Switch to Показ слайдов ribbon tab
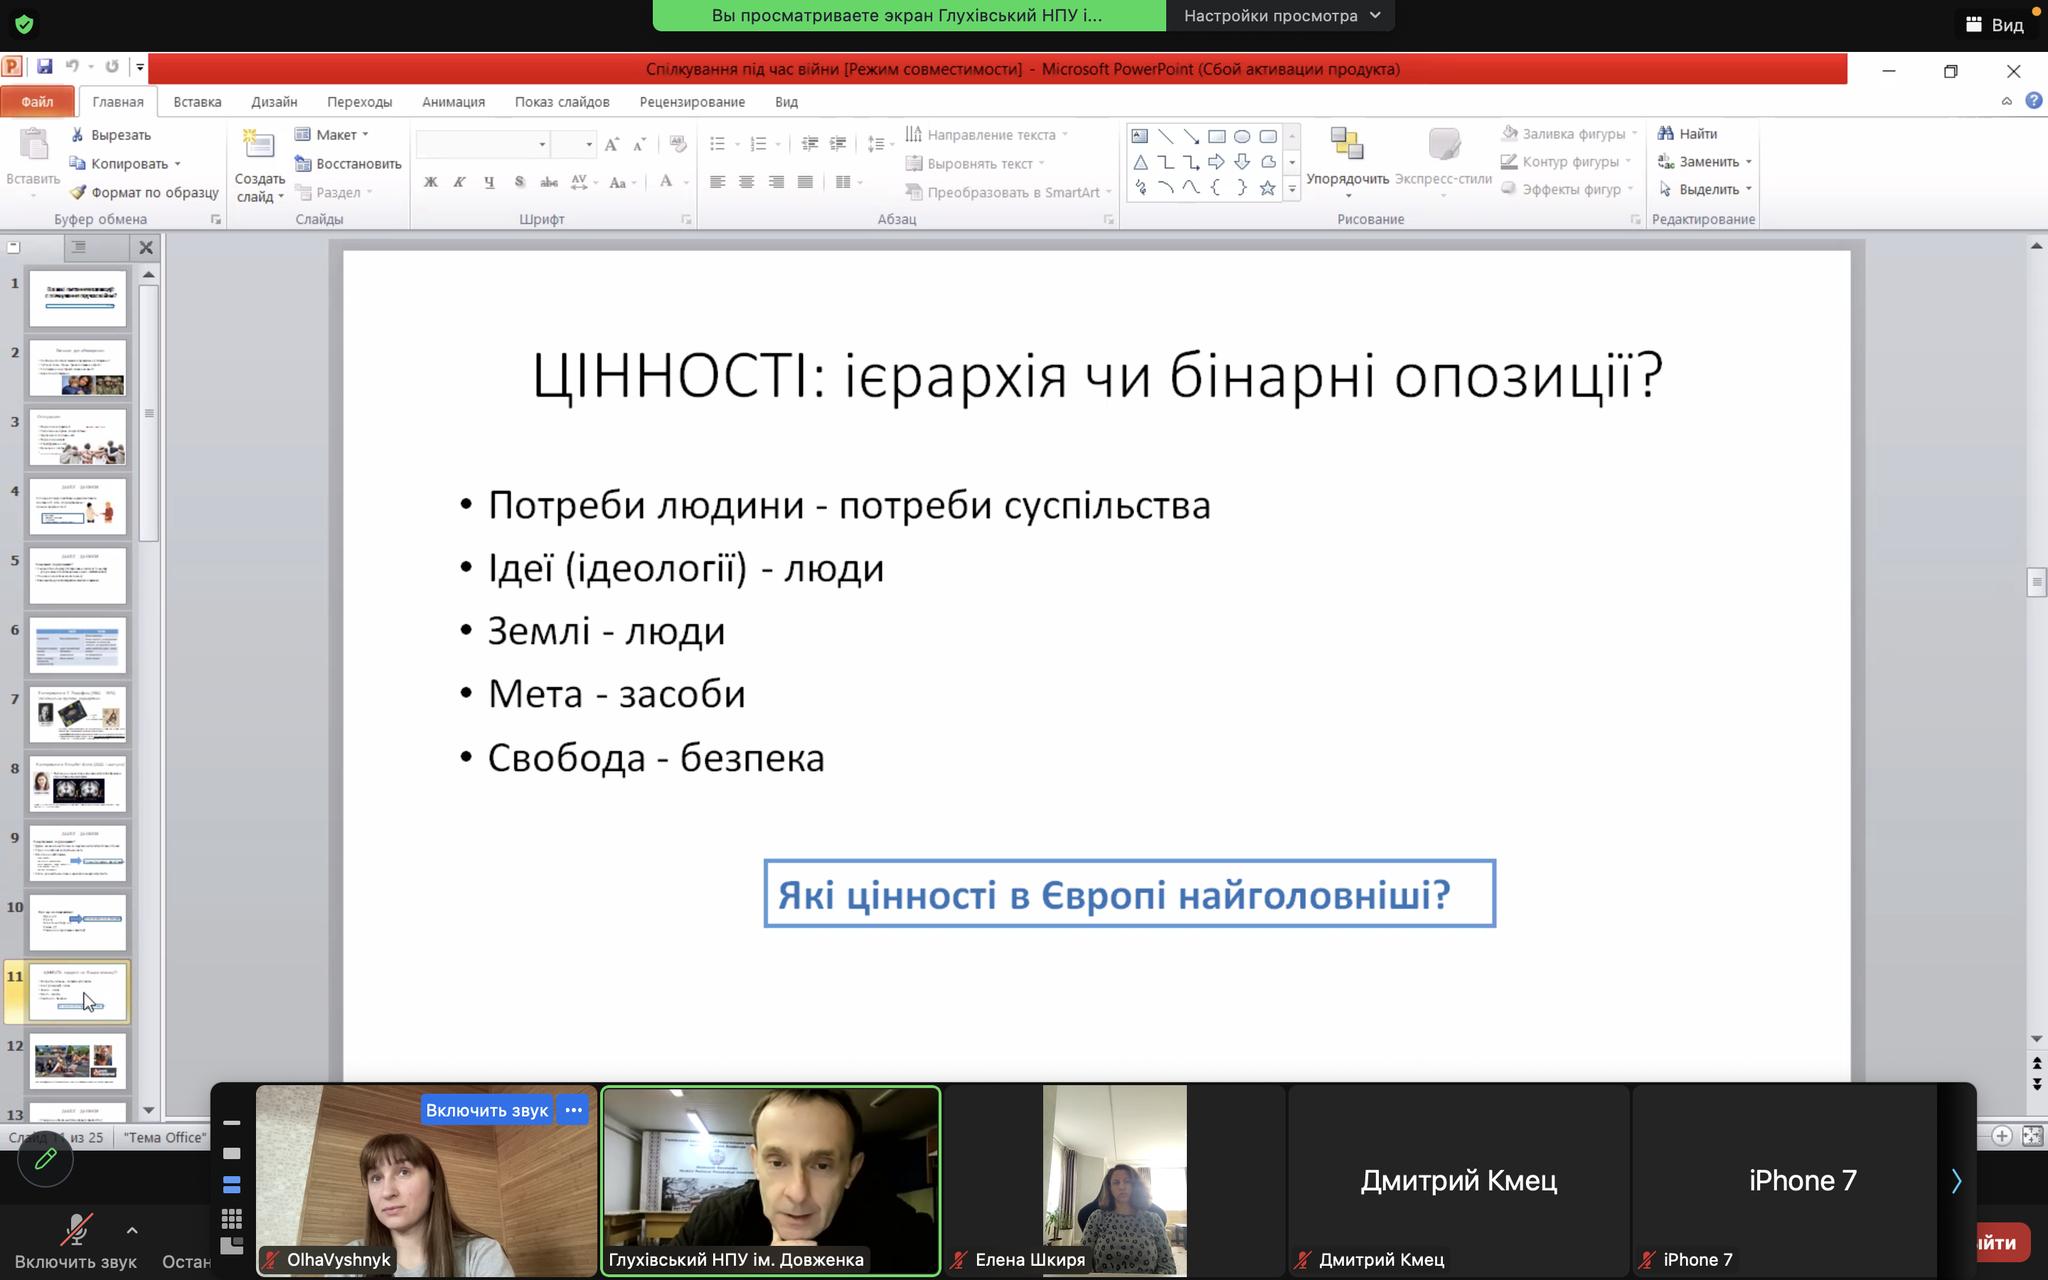Image resolution: width=2048 pixels, height=1280 pixels. 562,102
